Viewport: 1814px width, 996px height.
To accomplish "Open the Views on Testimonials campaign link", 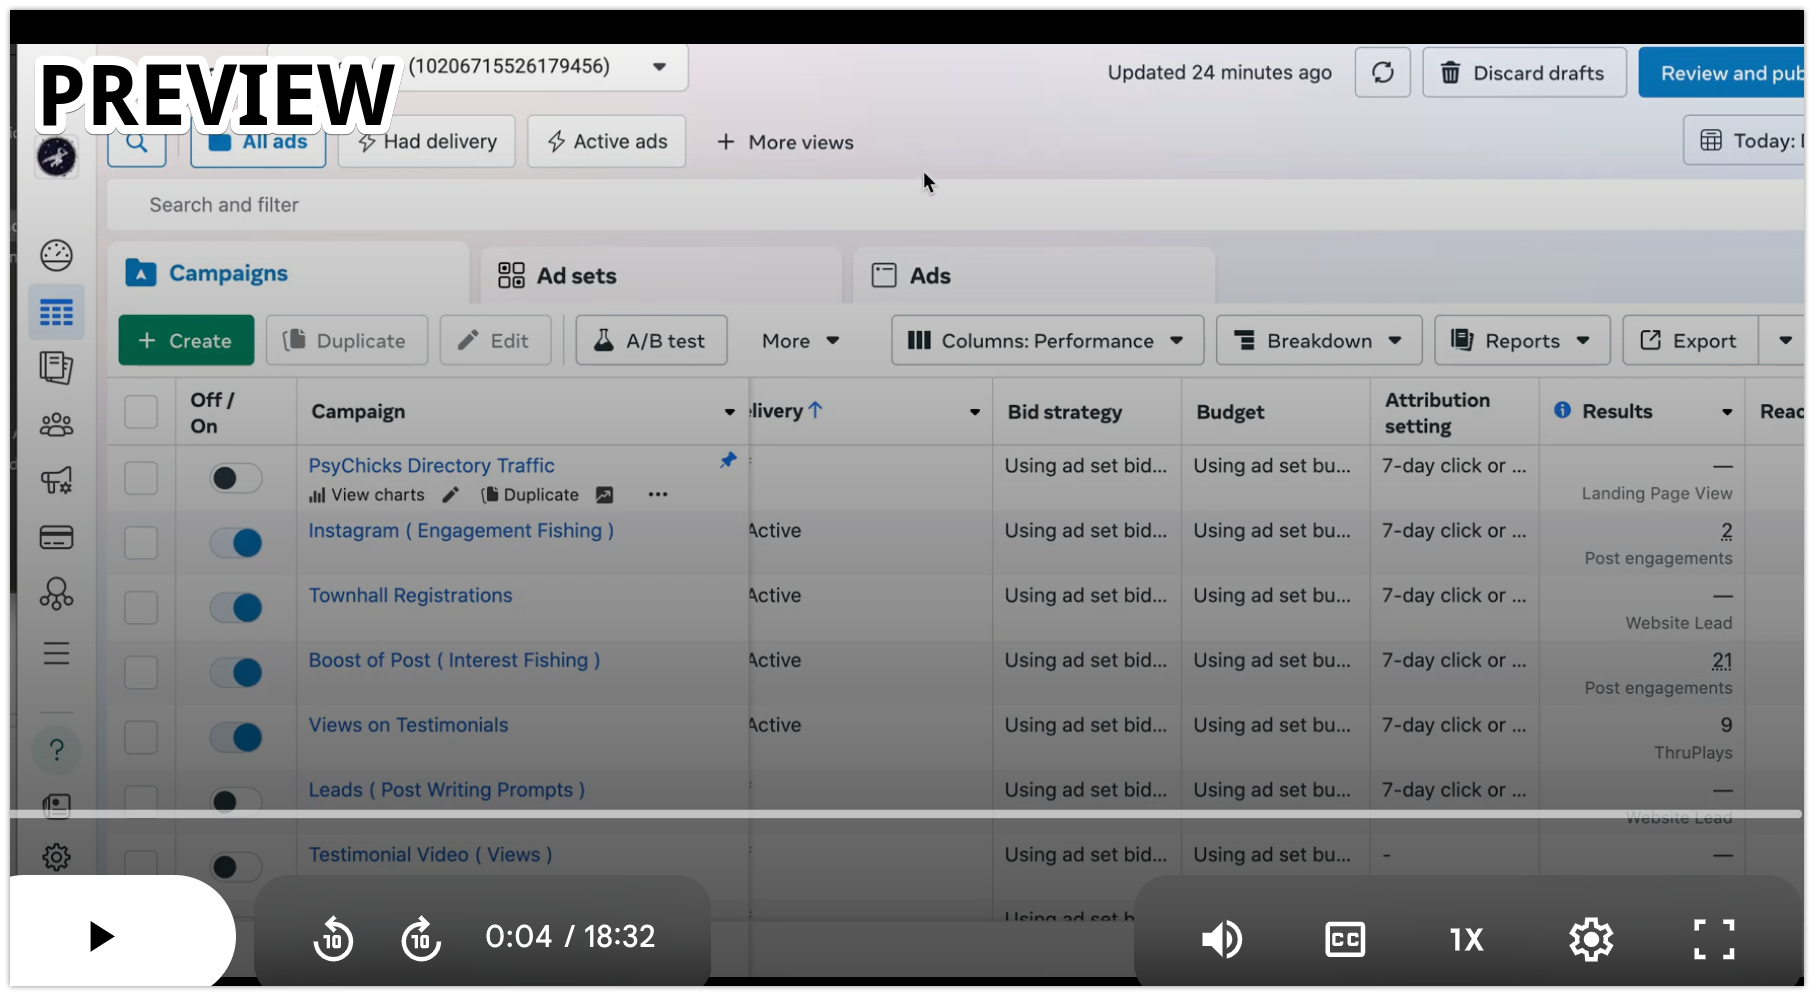I will pos(408,726).
